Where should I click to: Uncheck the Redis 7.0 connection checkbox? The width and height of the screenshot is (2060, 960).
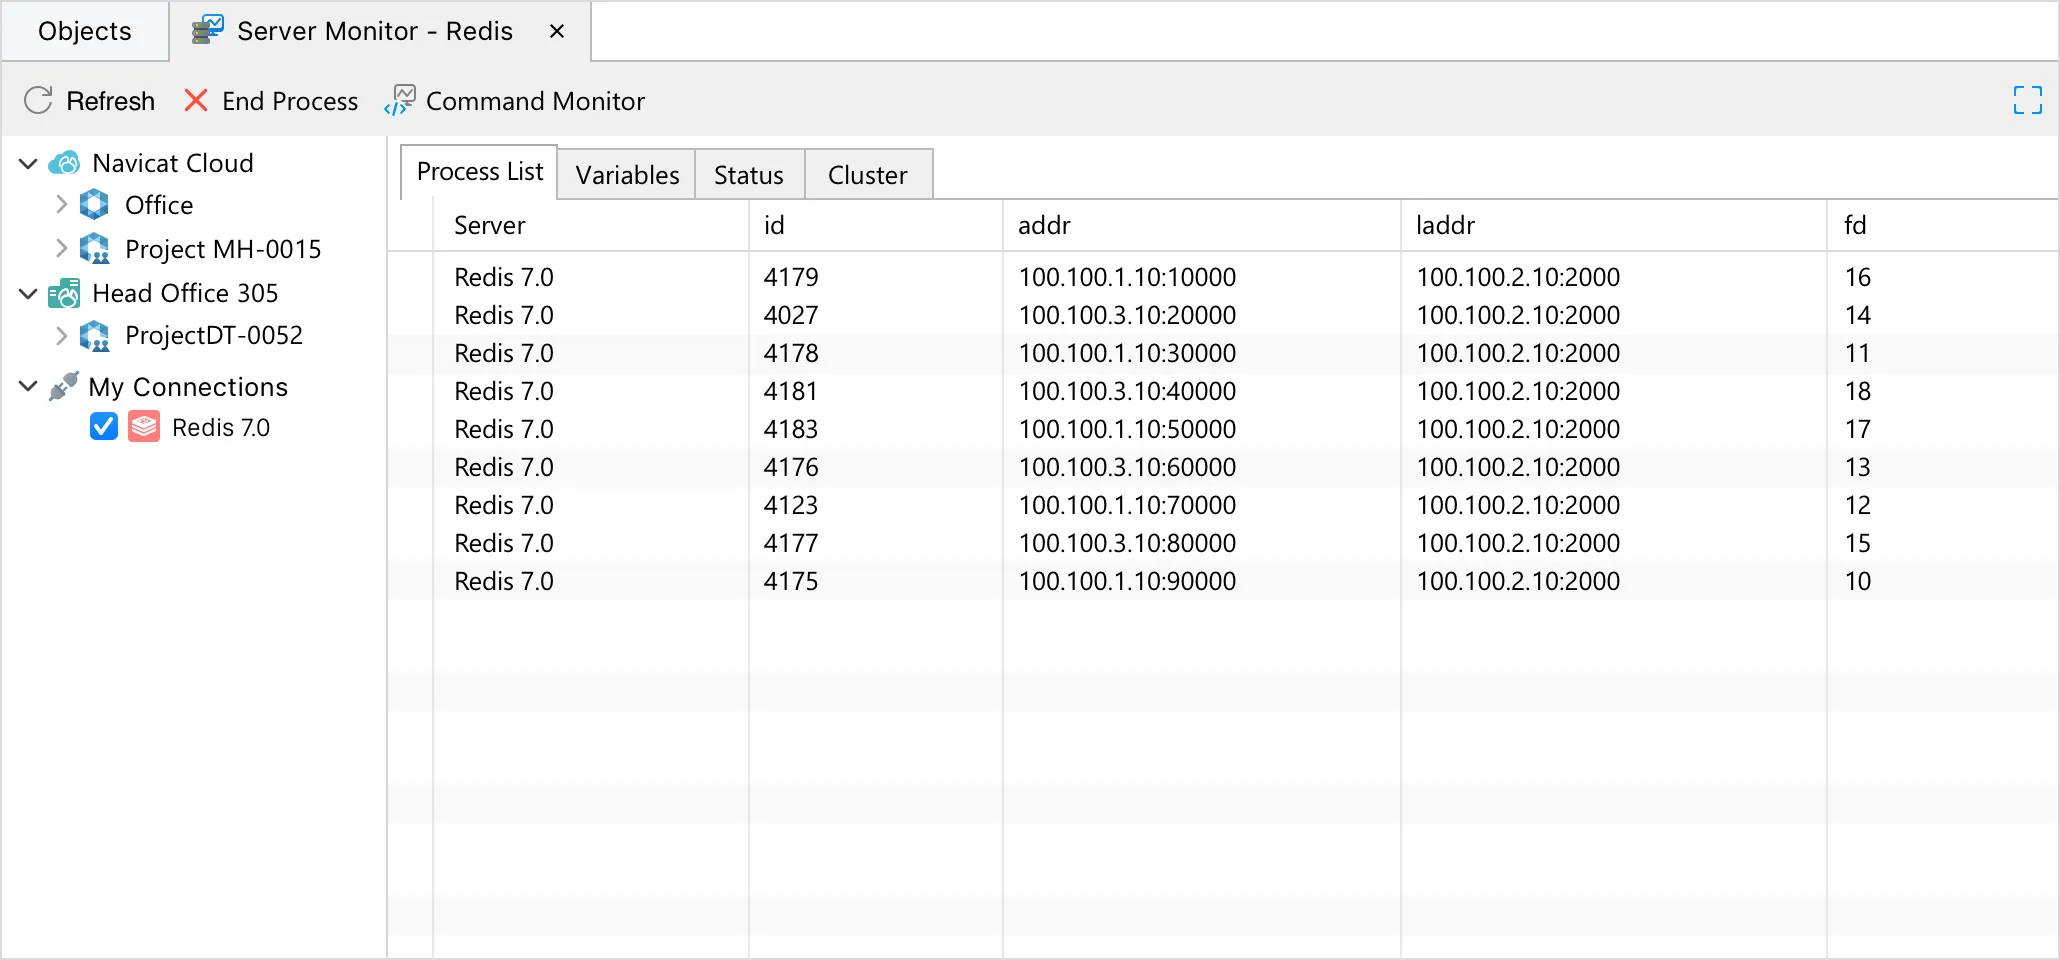(104, 427)
